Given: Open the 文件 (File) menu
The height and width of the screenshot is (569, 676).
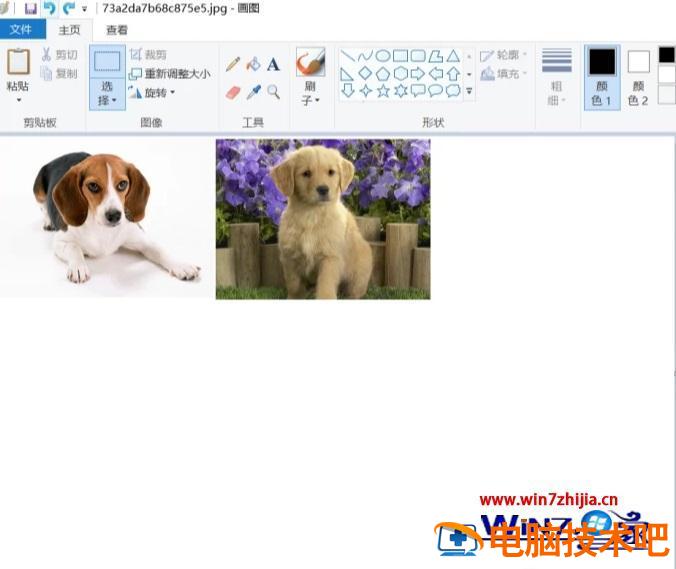Looking at the screenshot, I should [x=21, y=30].
